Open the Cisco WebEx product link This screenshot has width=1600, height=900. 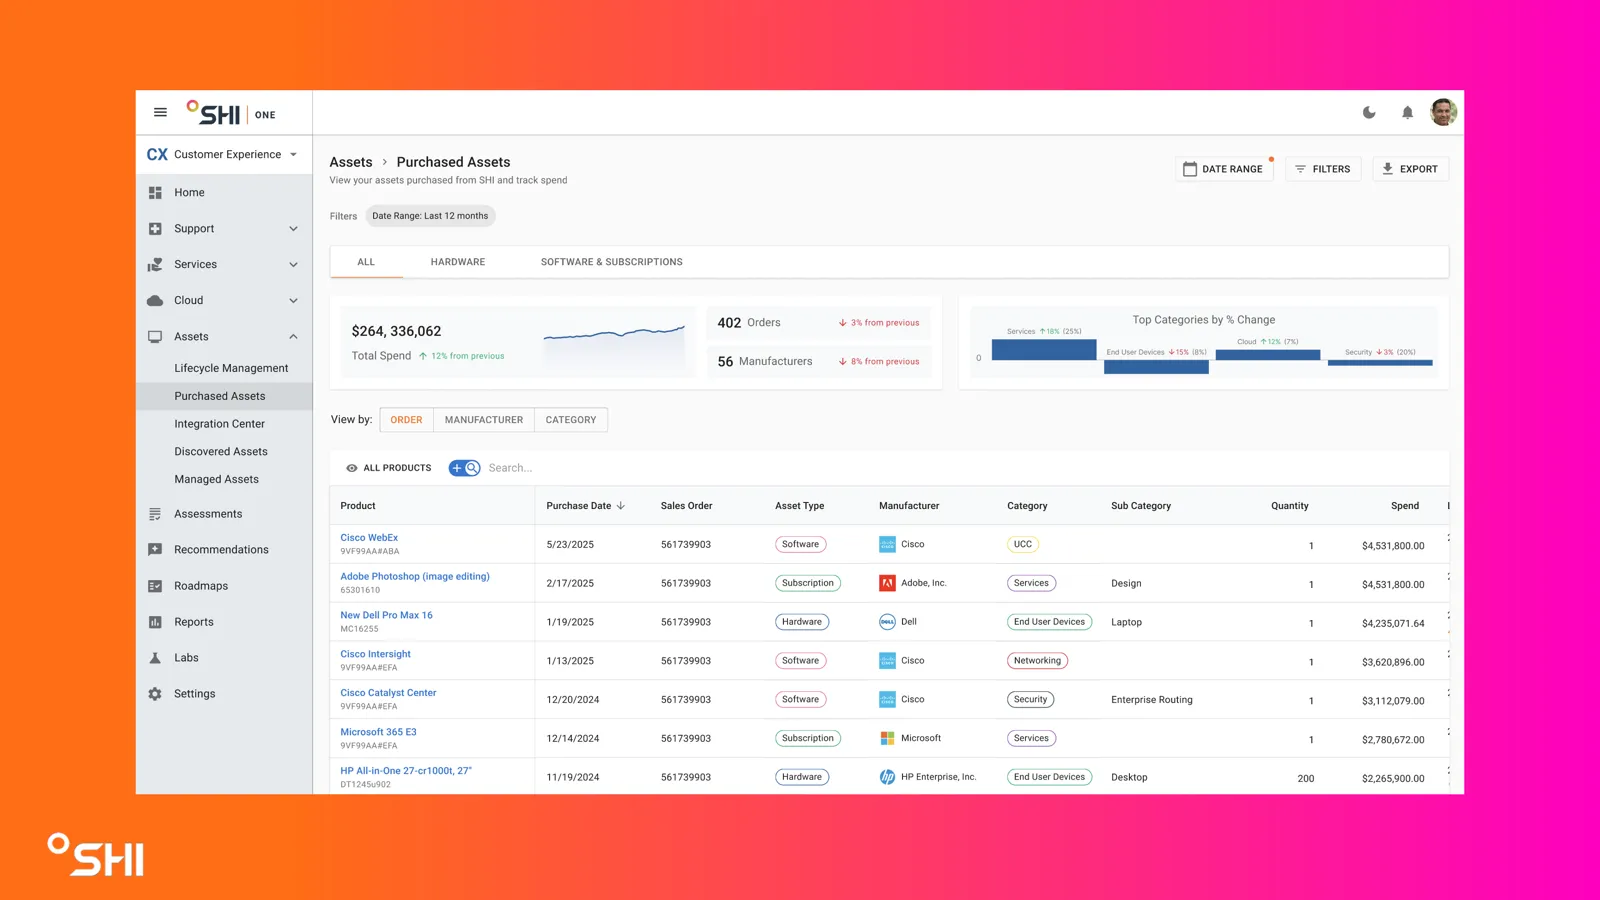(x=369, y=538)
